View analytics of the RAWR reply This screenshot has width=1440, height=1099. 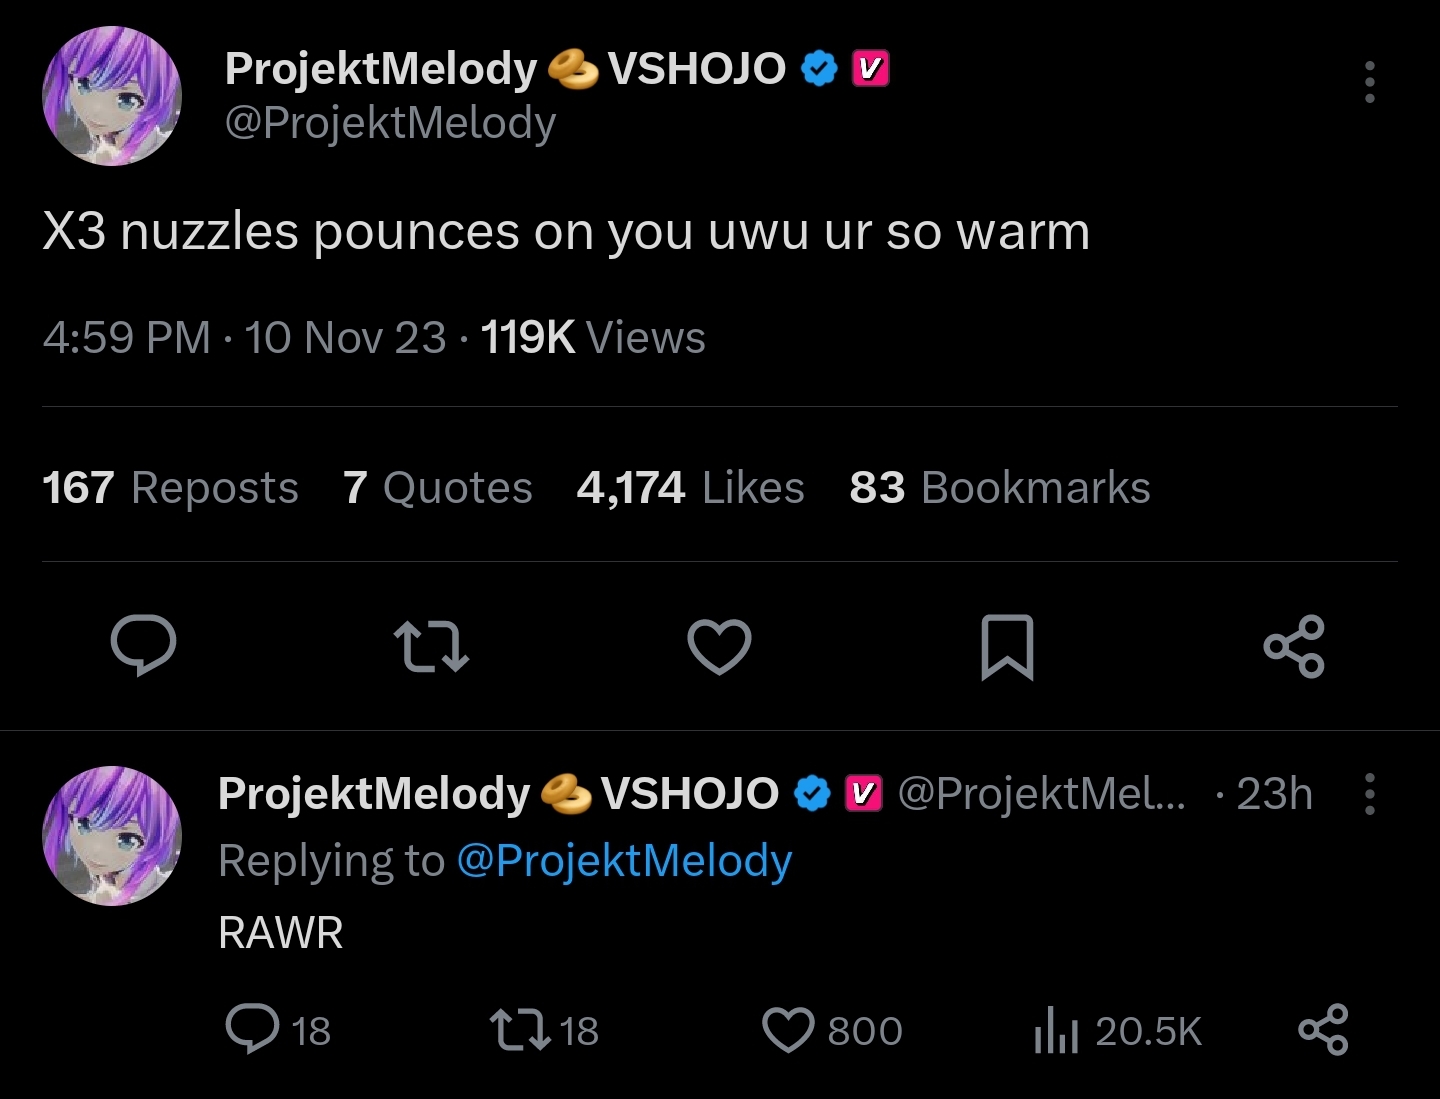coord(1056,1030)
